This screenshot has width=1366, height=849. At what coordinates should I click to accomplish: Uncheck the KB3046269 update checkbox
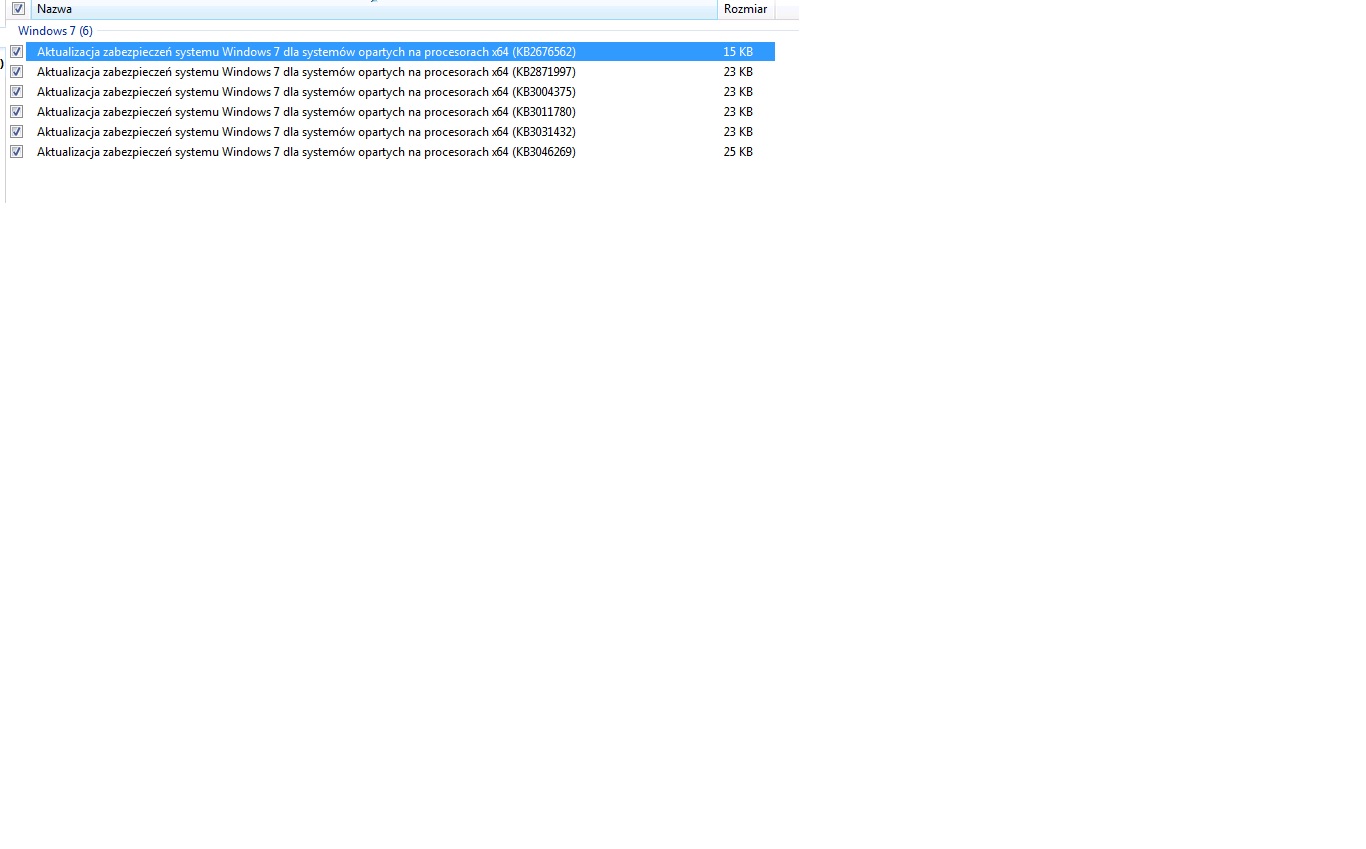coord(16,152)
